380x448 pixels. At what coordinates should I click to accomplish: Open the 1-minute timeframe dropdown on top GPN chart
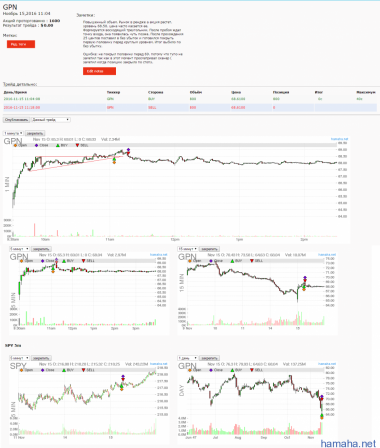coord(13,133)
